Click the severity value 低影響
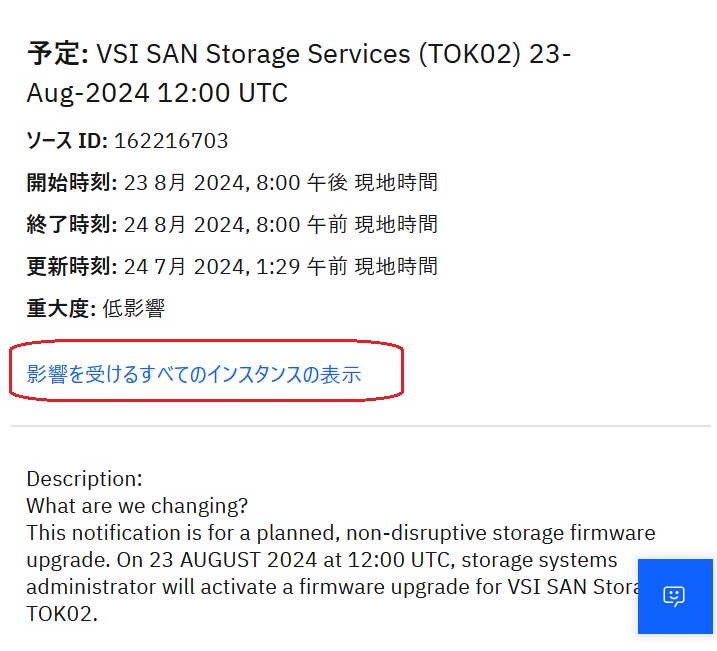Viewport: 717px width, 651px height. pyautogui.click(x=134, y=309)
